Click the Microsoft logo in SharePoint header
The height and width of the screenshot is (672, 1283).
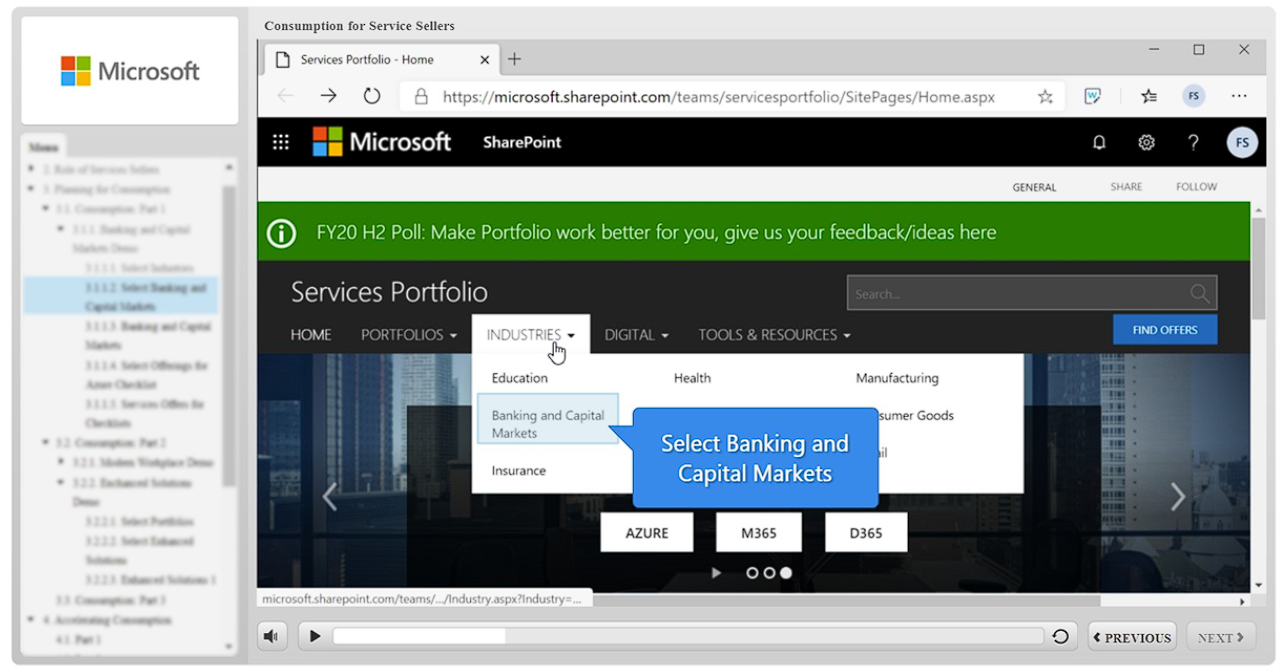[382, 142]
